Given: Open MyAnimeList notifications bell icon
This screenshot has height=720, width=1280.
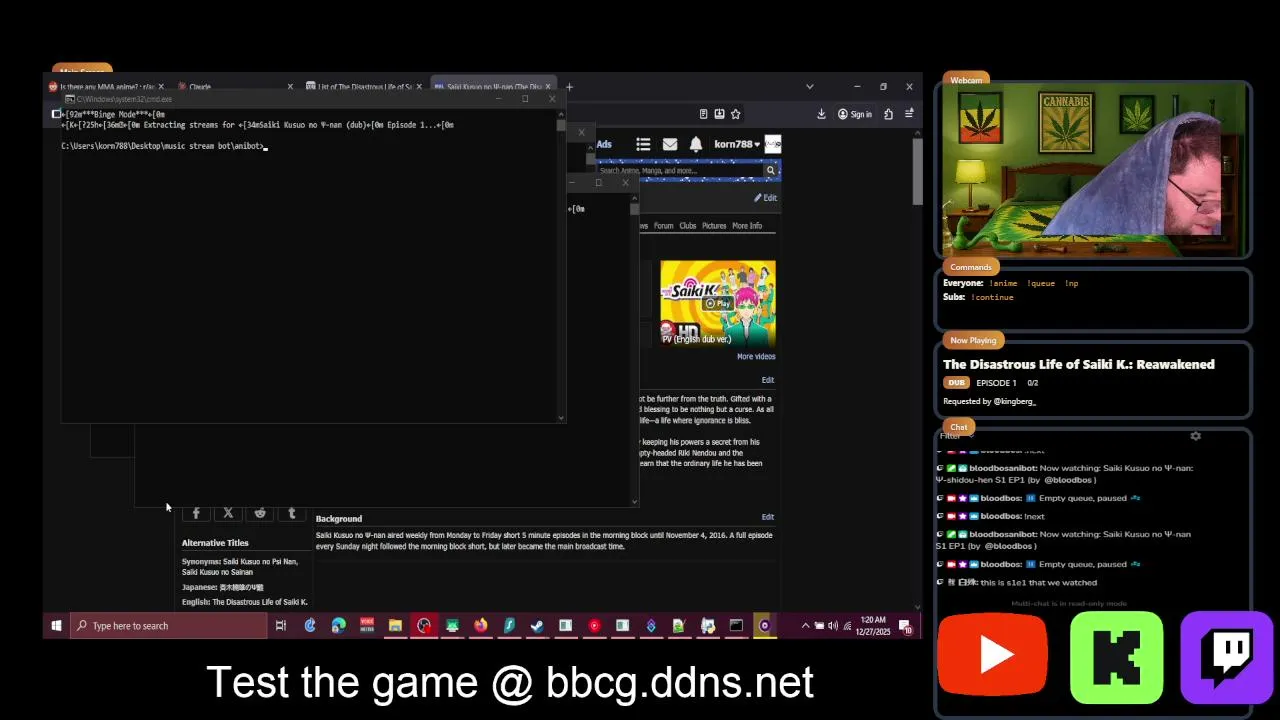Looking at the screenshot, I should pyautogui.click(x=696, y=144).
